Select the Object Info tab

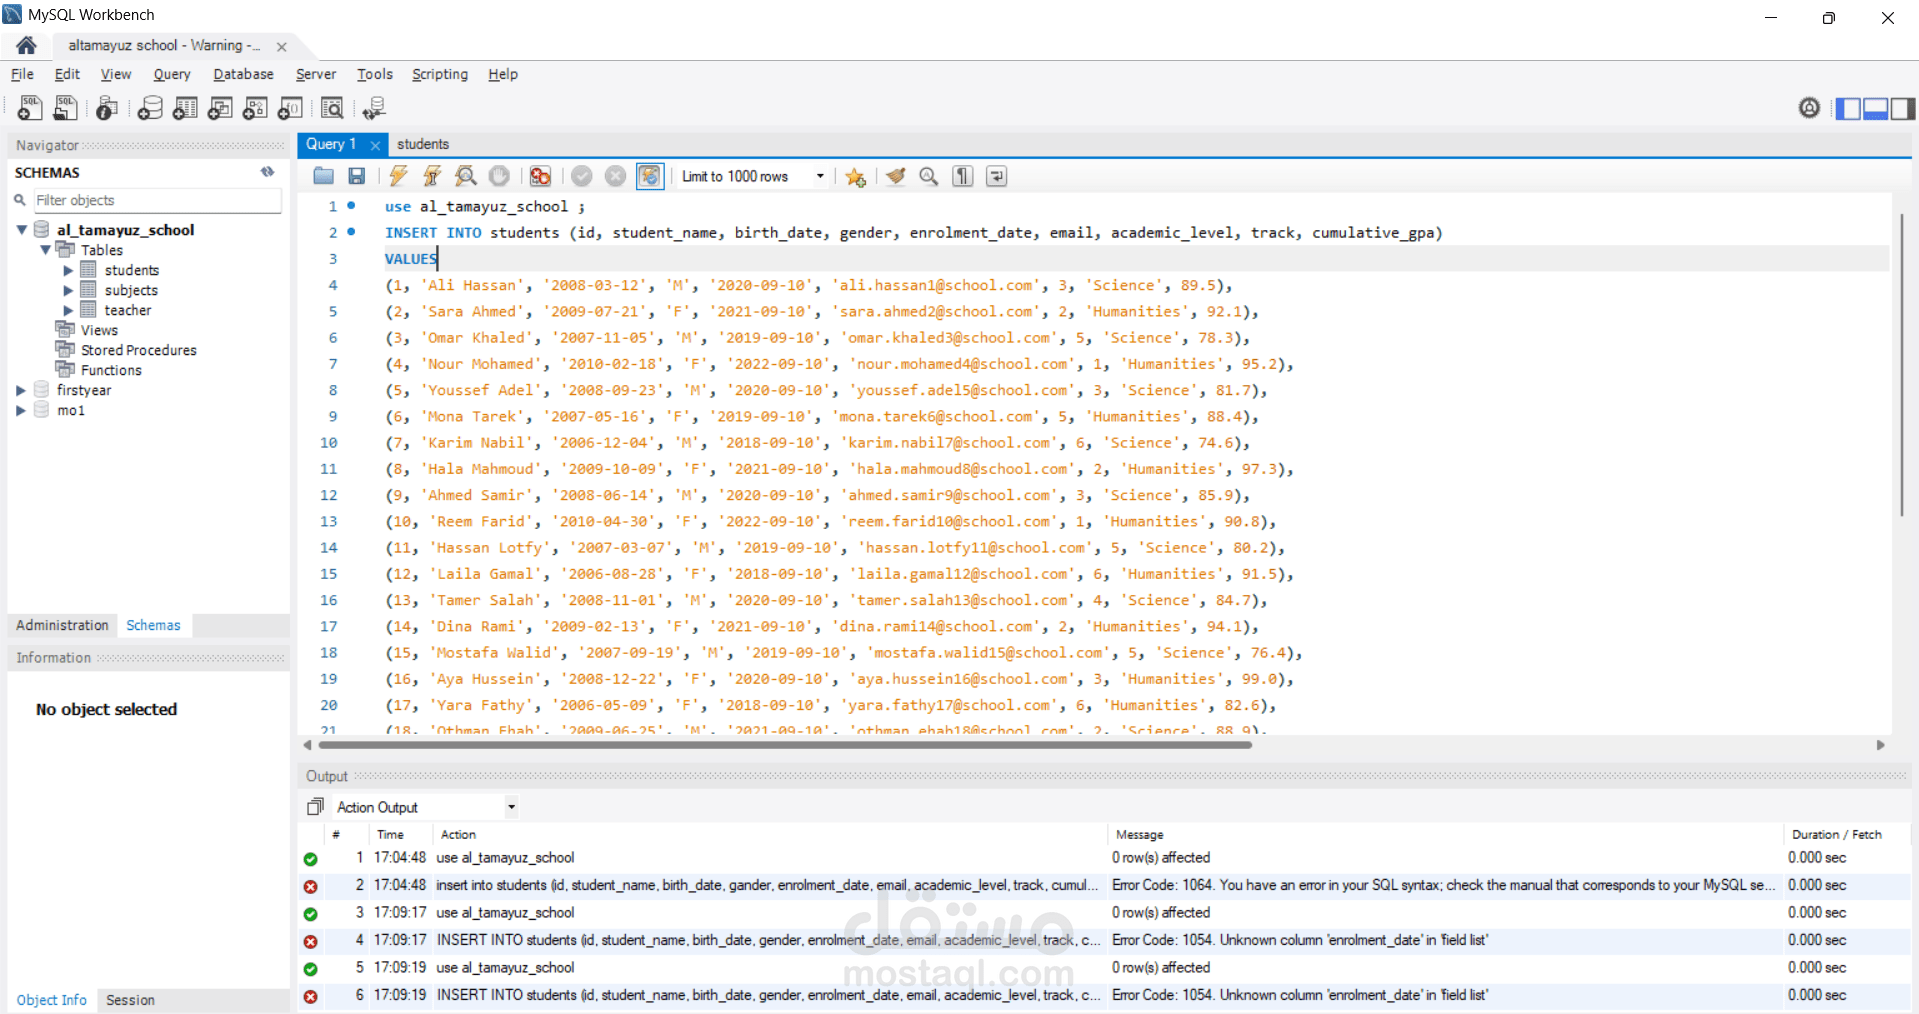(52, 1000)
